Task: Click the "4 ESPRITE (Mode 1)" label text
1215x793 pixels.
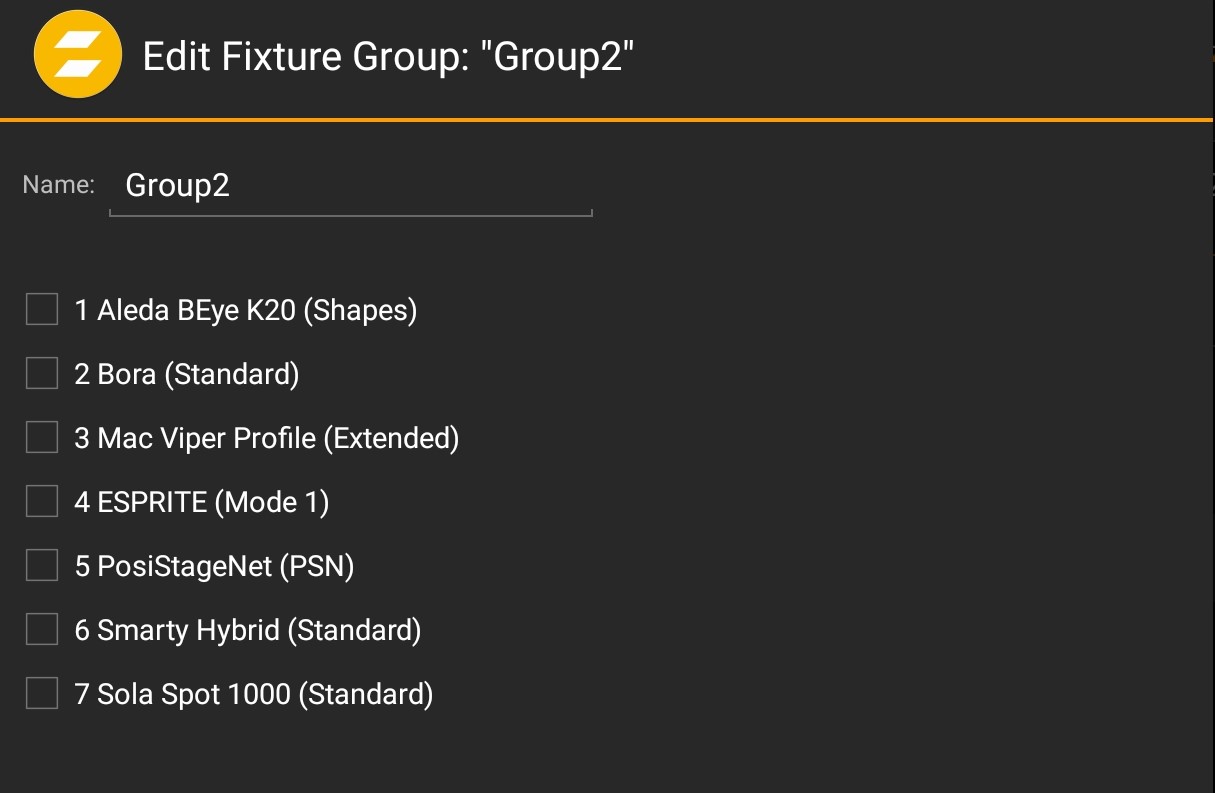Action: tap(201, 503)
